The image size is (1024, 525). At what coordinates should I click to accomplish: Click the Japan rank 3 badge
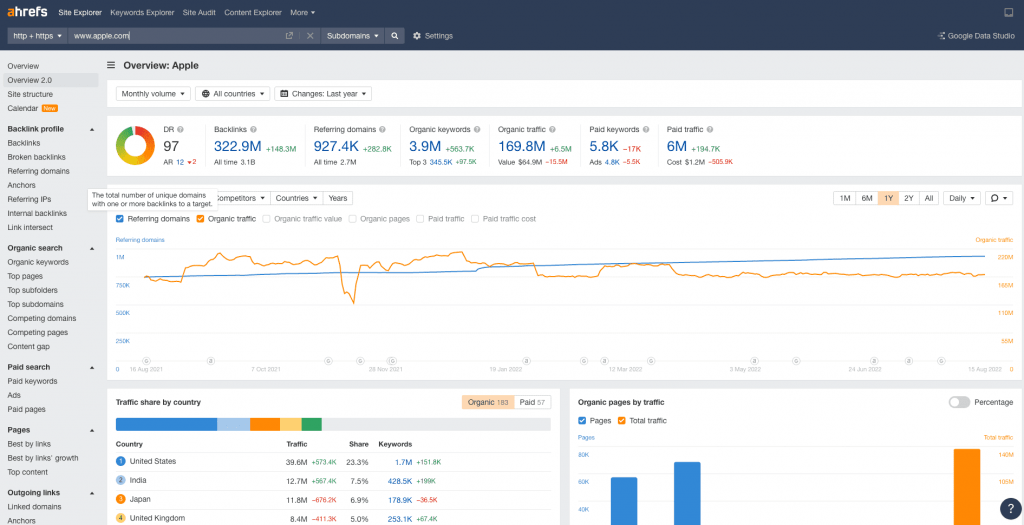[120, 500]
